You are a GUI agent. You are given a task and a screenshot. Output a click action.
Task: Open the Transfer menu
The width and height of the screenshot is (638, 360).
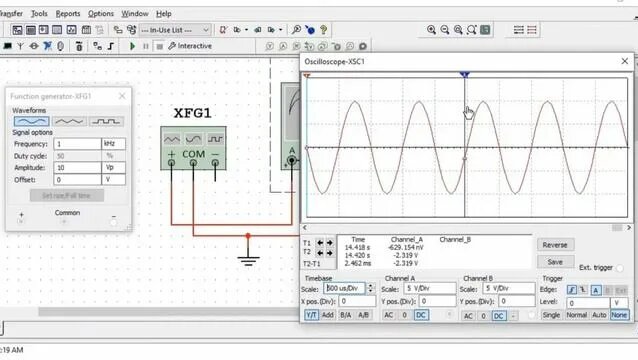coord(11,13)
